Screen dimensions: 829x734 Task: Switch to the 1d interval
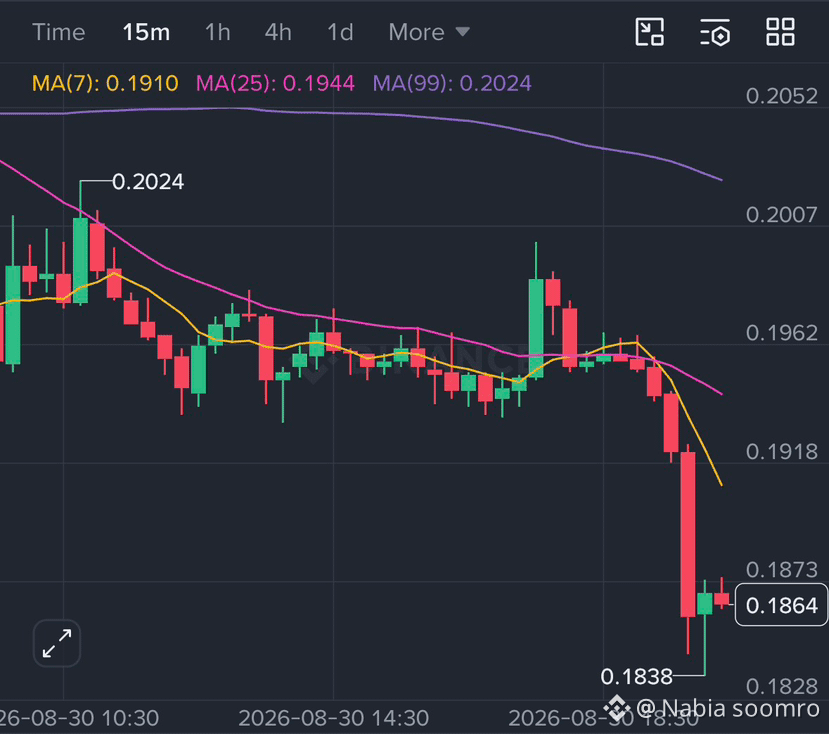click(340, 32)
